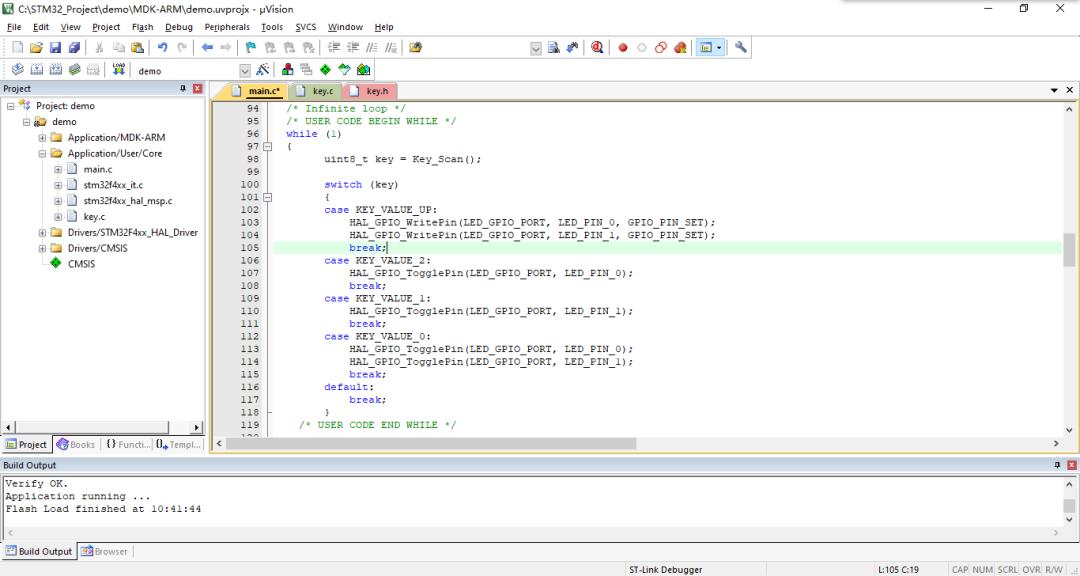Expand the Drivers/STM32F4xx_HAL_Driver folder
Viewport: 1080px width, 576px height.
[x=42, y=233]
